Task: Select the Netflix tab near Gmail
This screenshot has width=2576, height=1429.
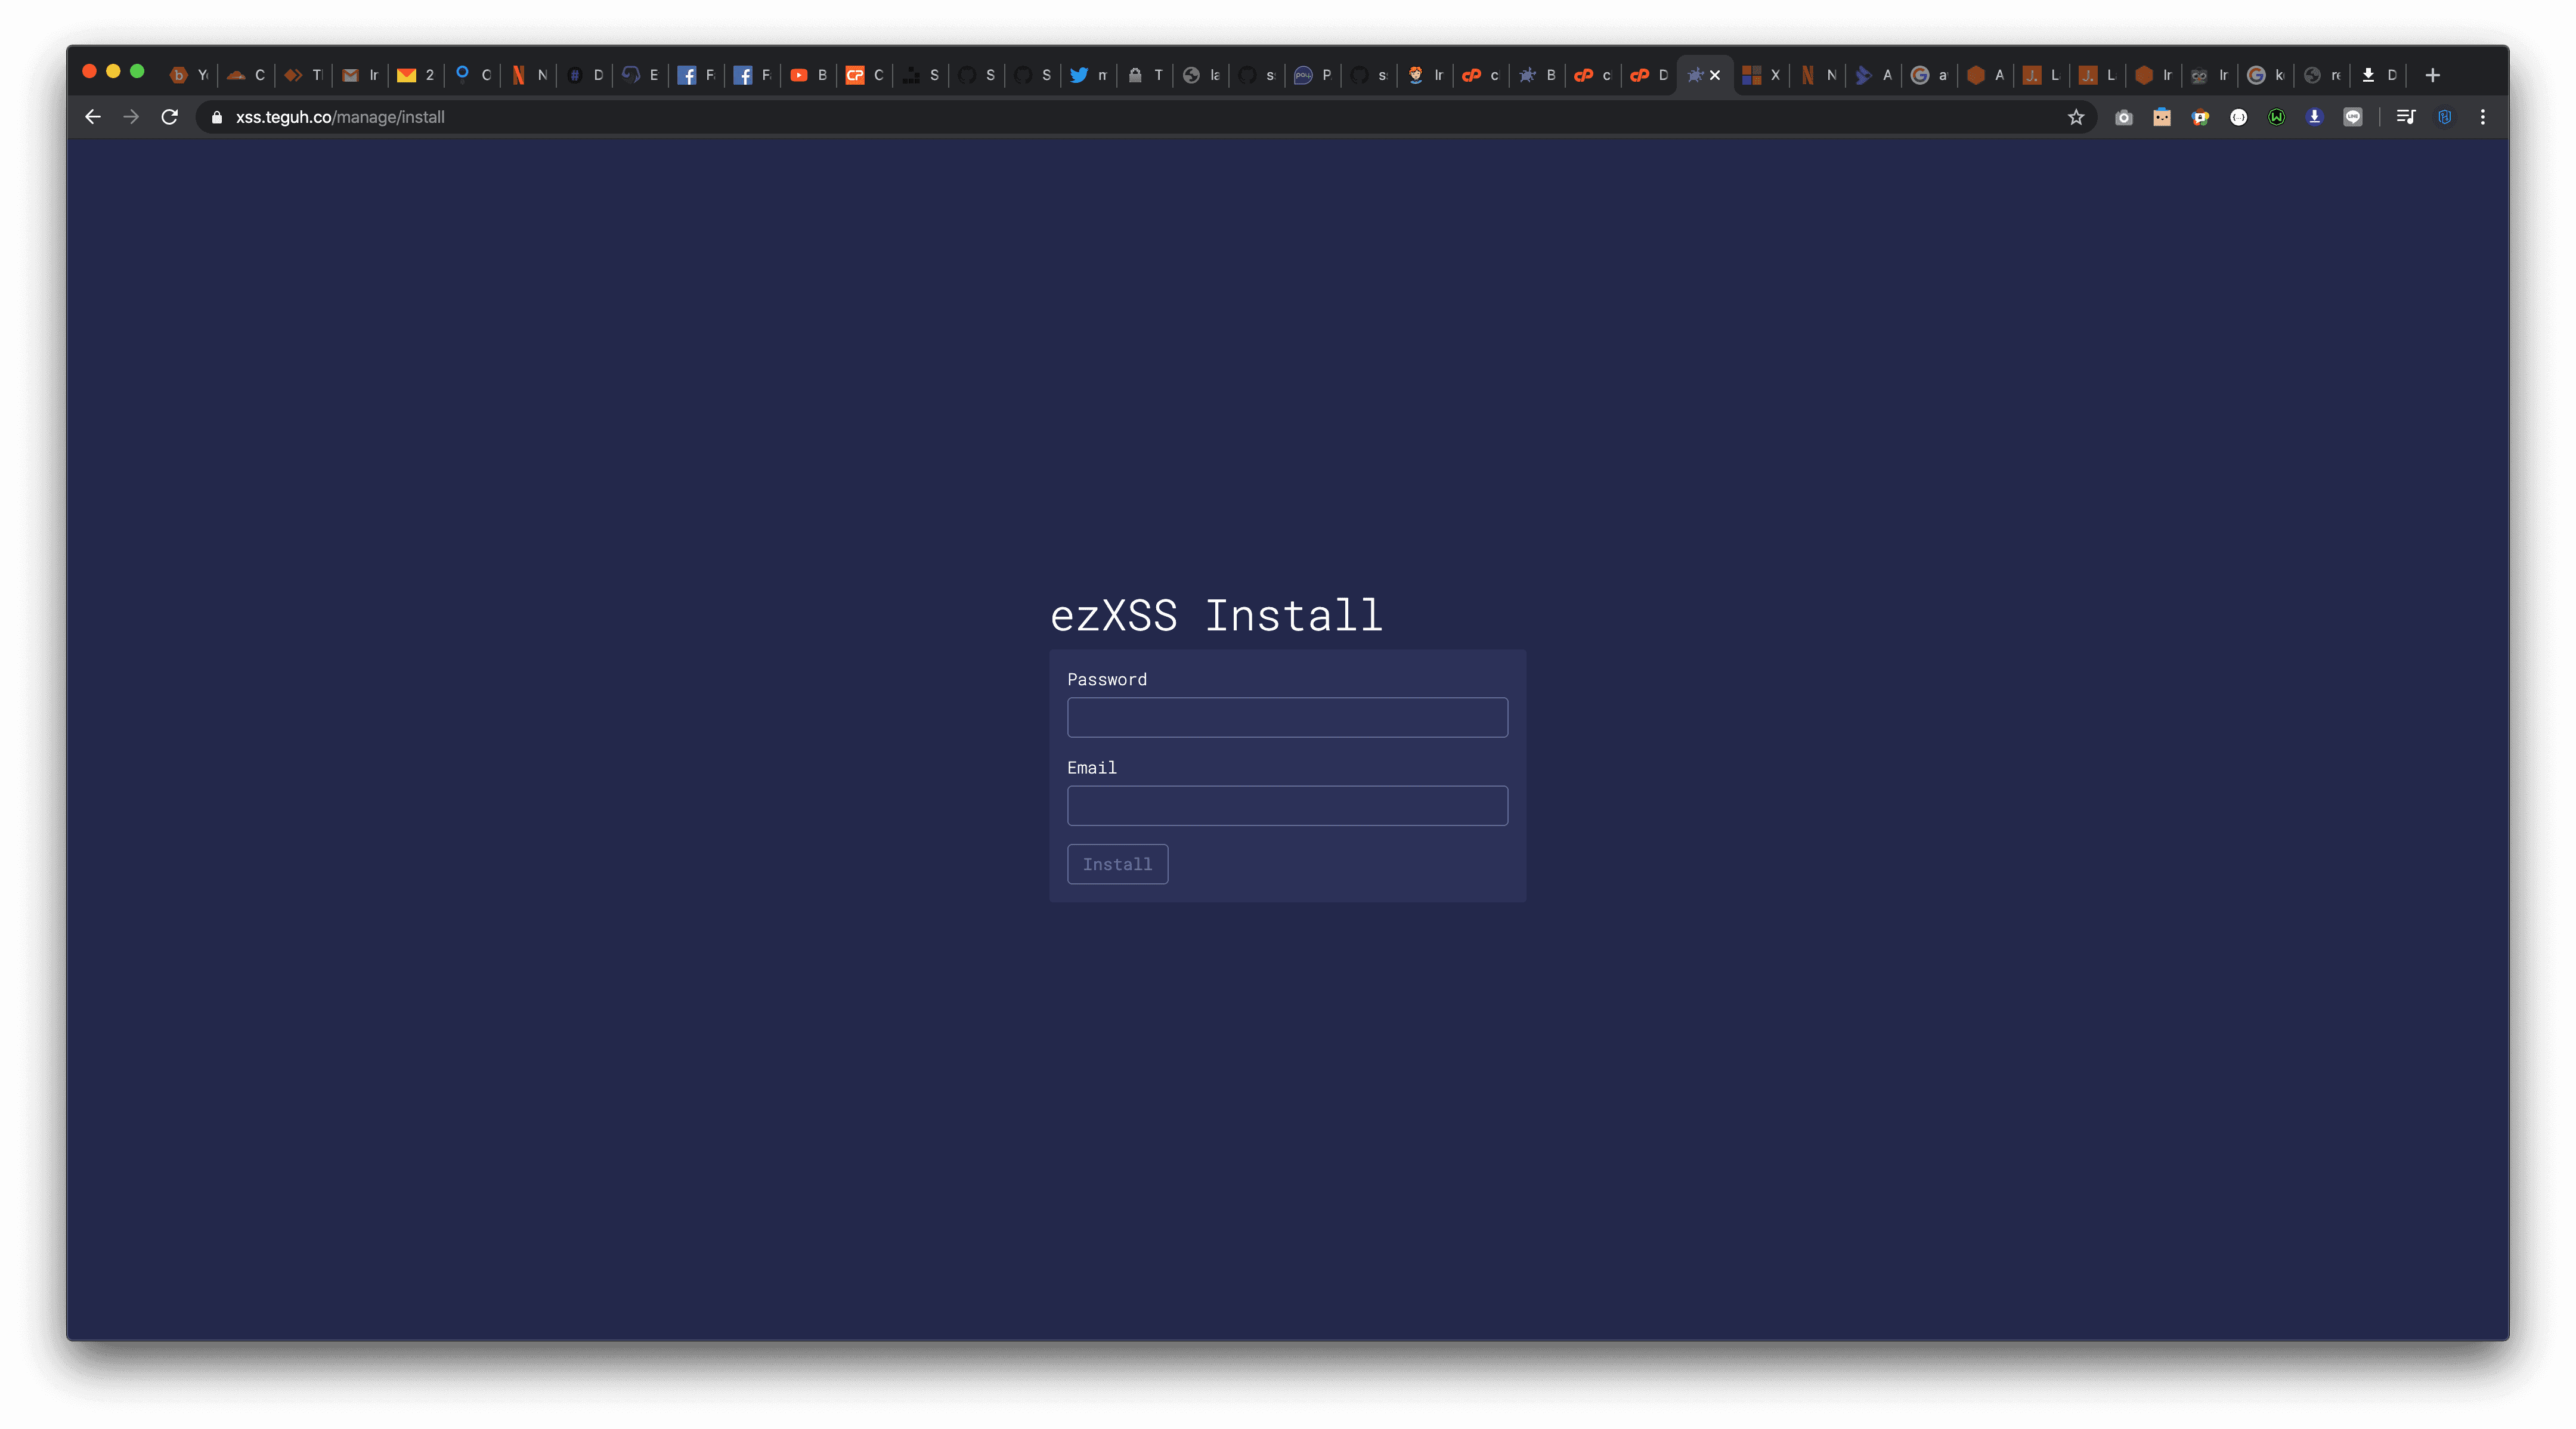Action: [527, 75]
